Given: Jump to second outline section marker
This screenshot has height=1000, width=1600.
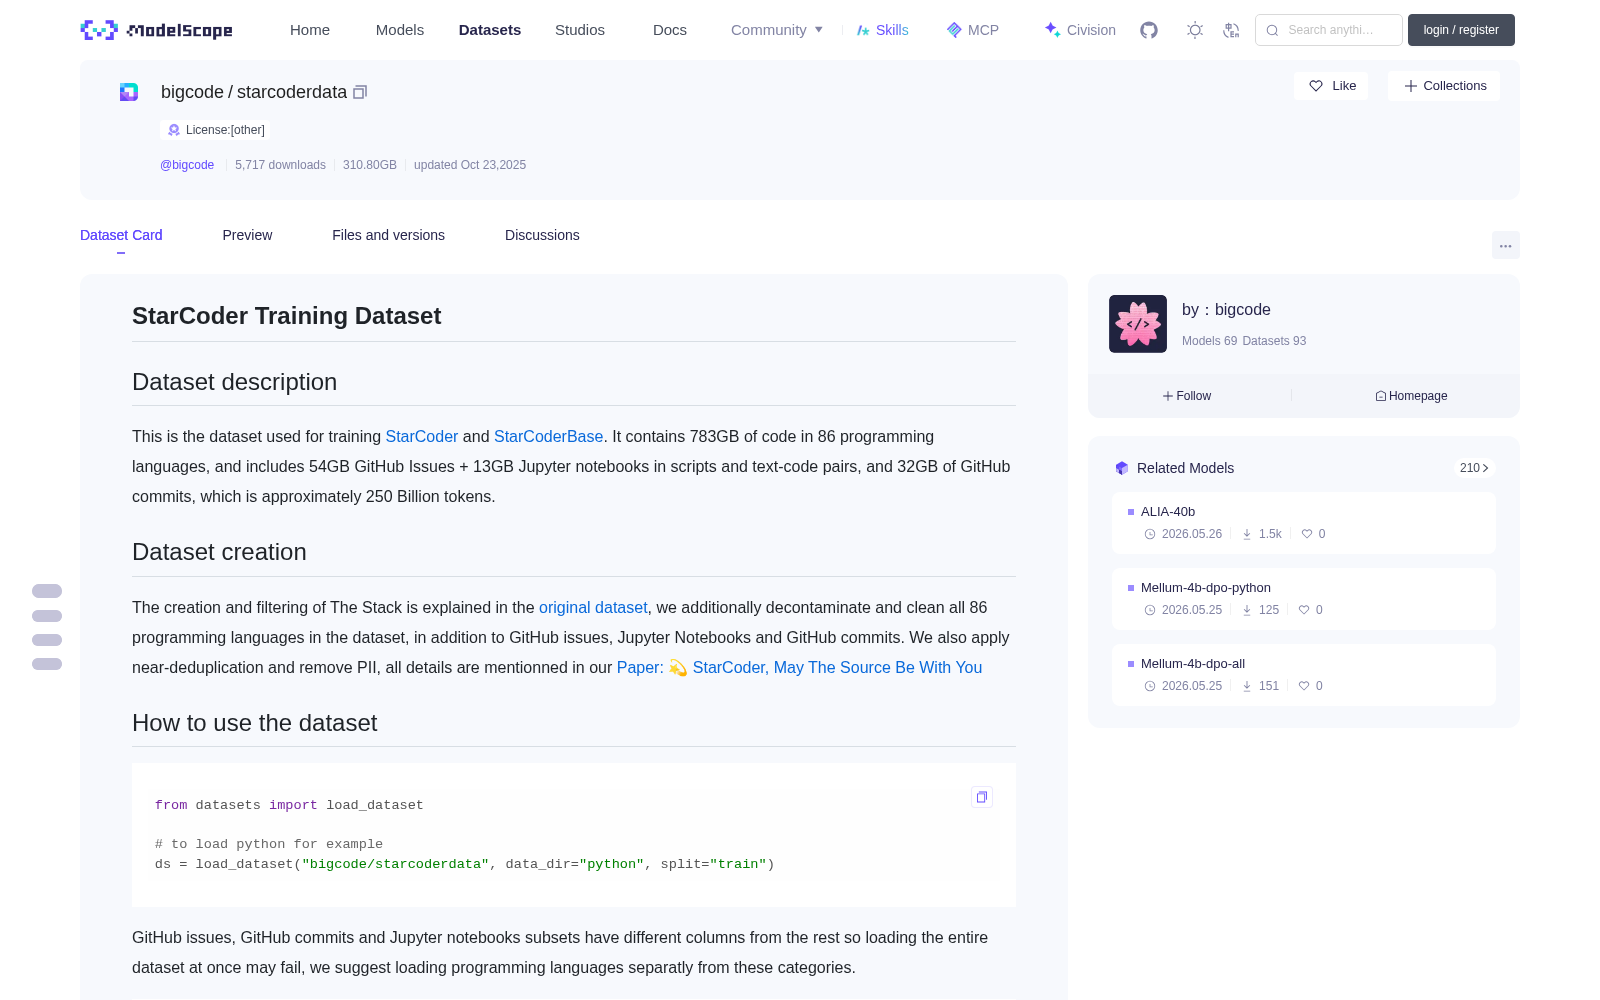Looking at the screenshot, I should coord(47,616).
